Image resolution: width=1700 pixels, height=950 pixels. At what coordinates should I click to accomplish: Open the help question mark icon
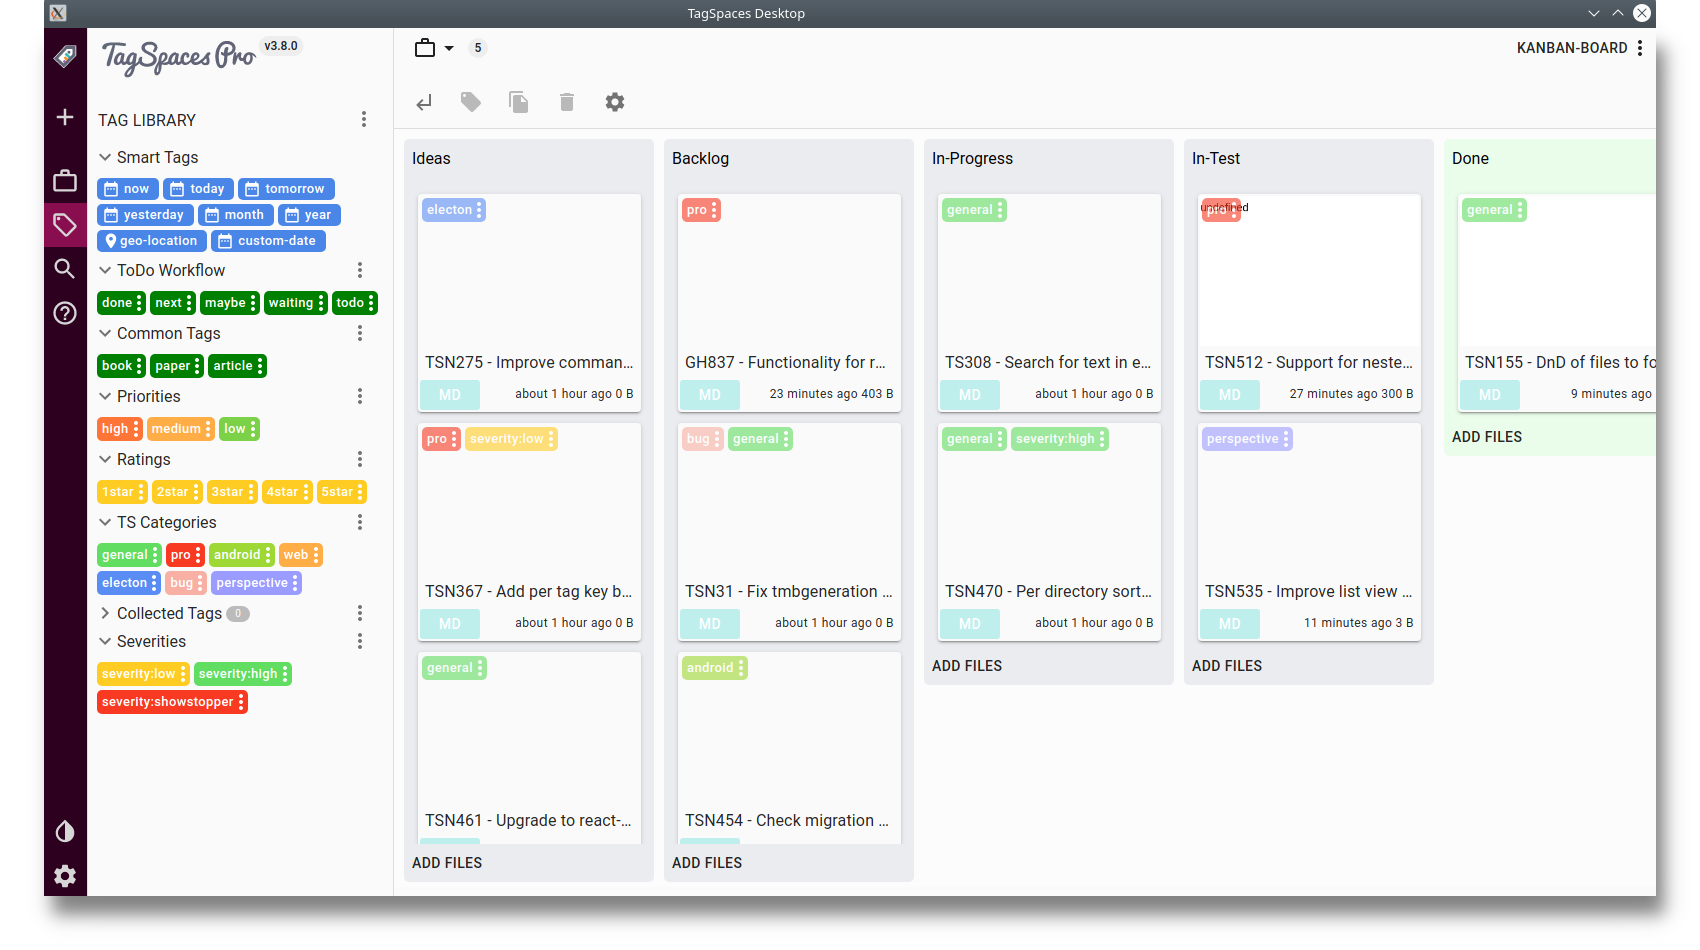point(65,313)
